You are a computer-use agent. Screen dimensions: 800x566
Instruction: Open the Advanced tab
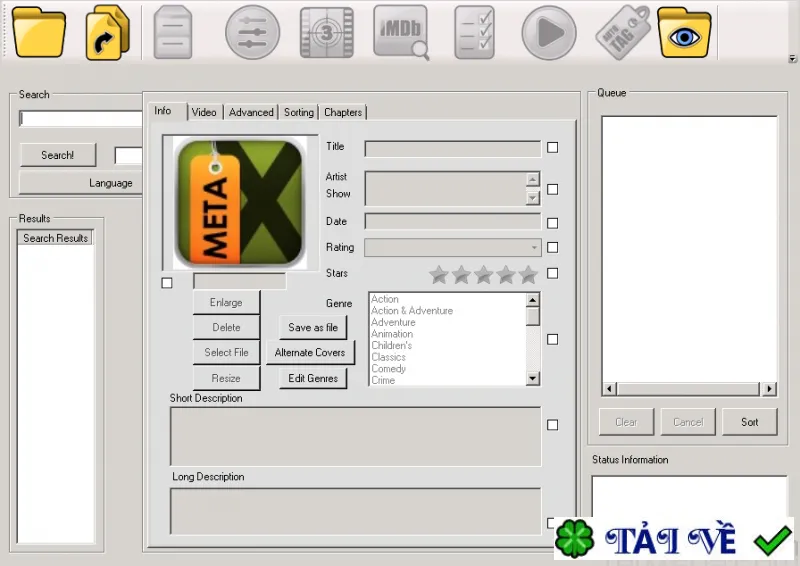coord(251,112)
